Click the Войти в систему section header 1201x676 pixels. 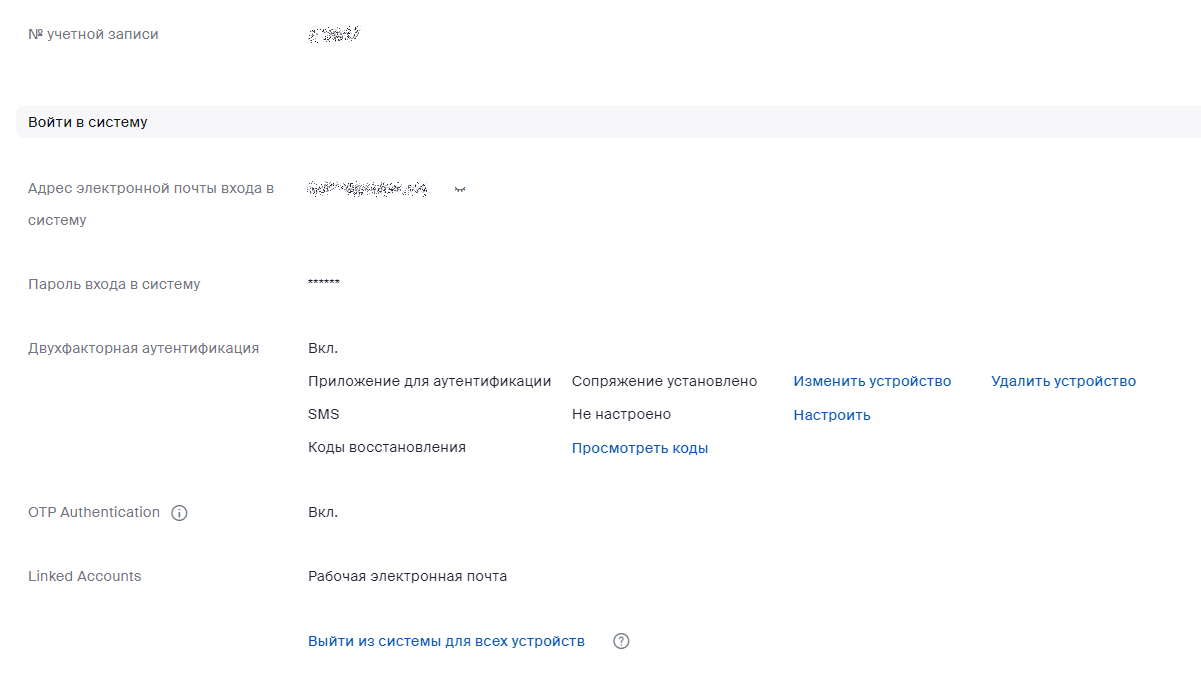tap(88, 122)
